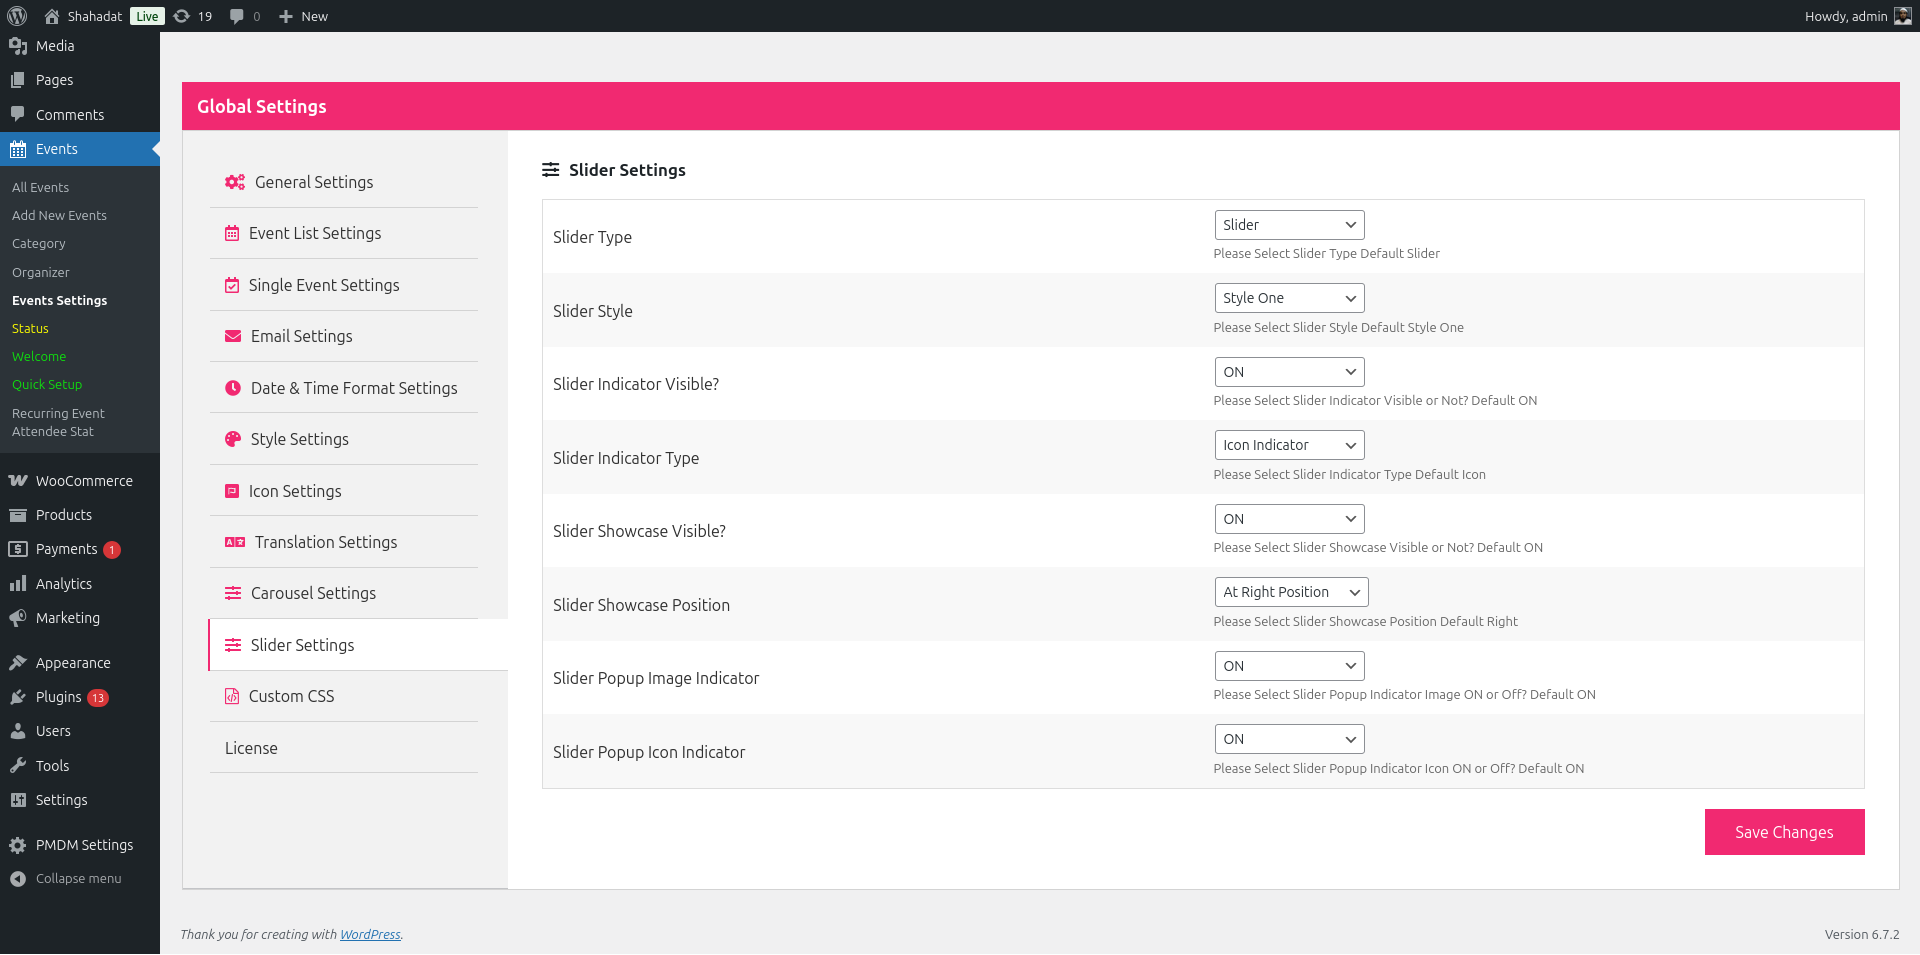The image size is (1920, 955).
Task: Click the Save Changes button
Action: click(x=1784, y=832)
